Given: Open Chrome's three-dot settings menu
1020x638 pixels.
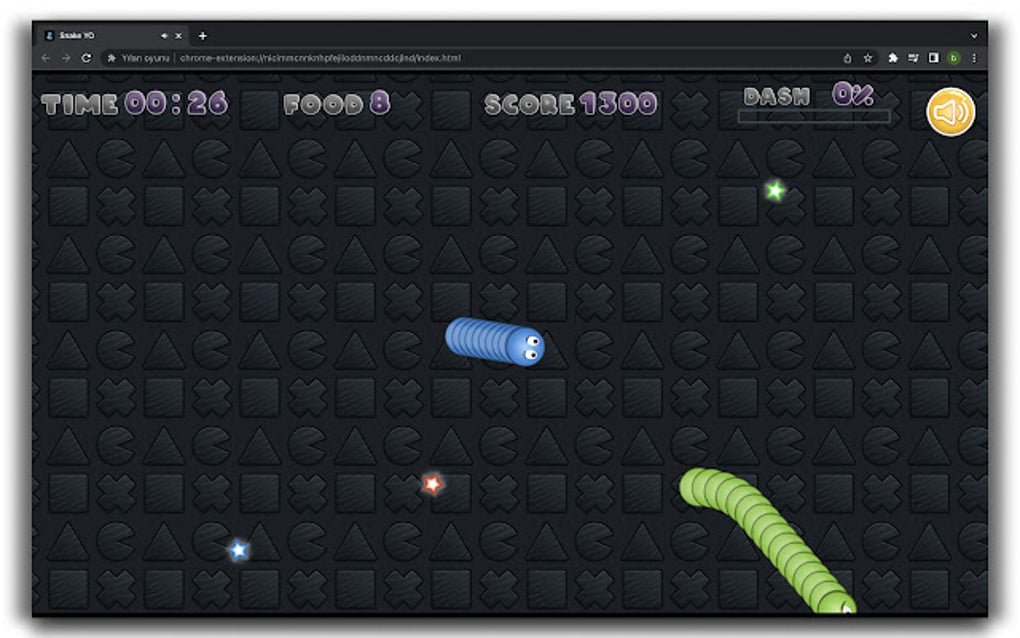Looking at the screenshot, I should 974,58.
